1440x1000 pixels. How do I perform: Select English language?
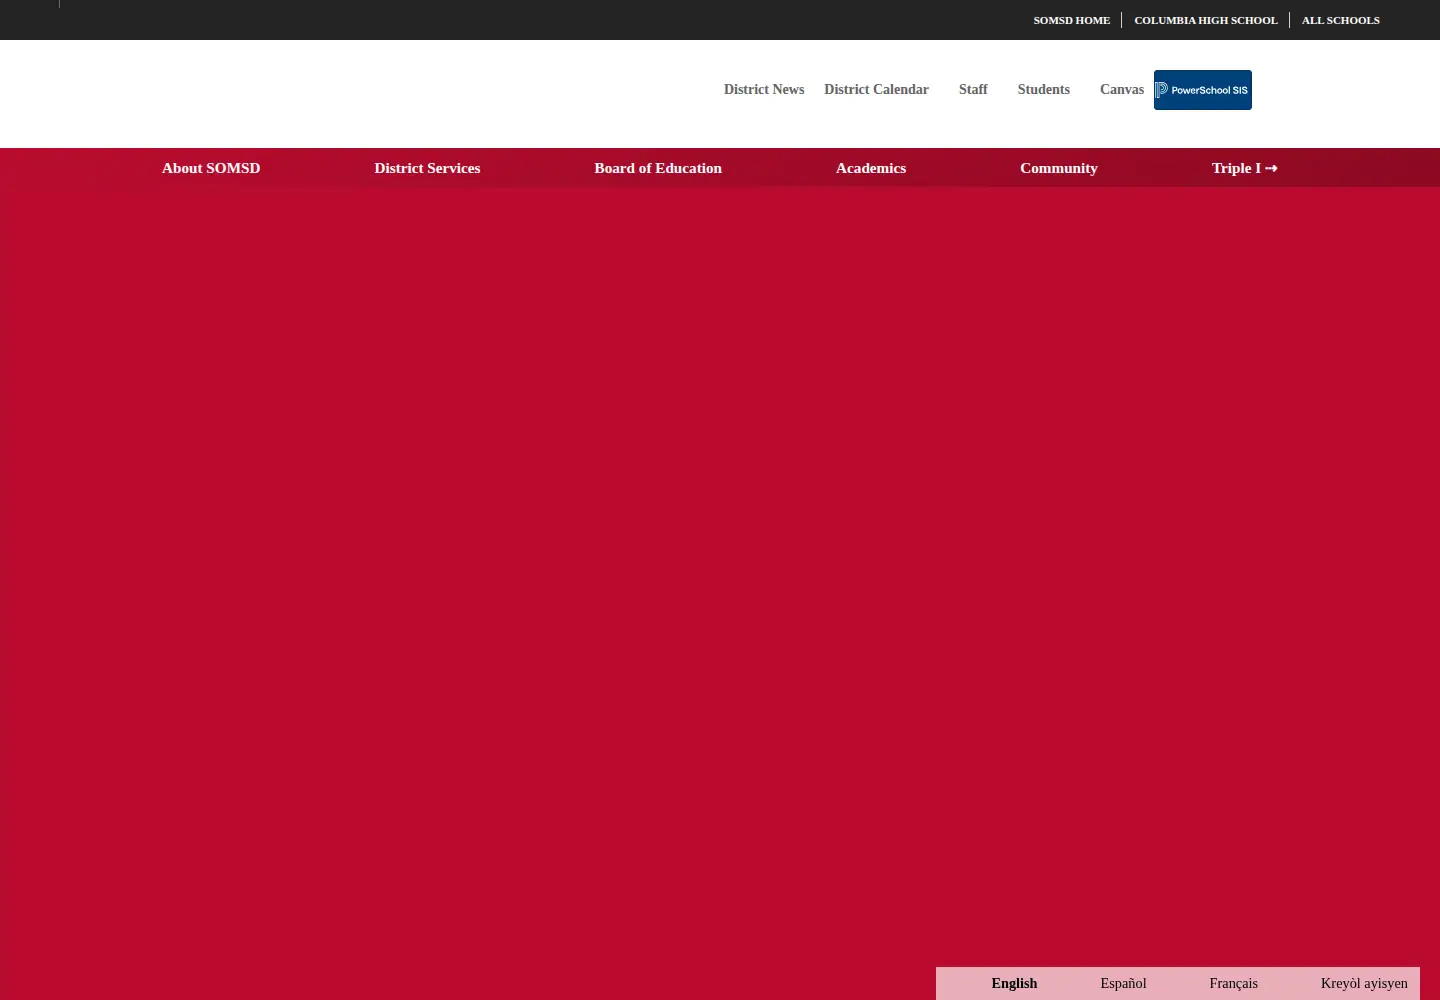pos(1014,984)
